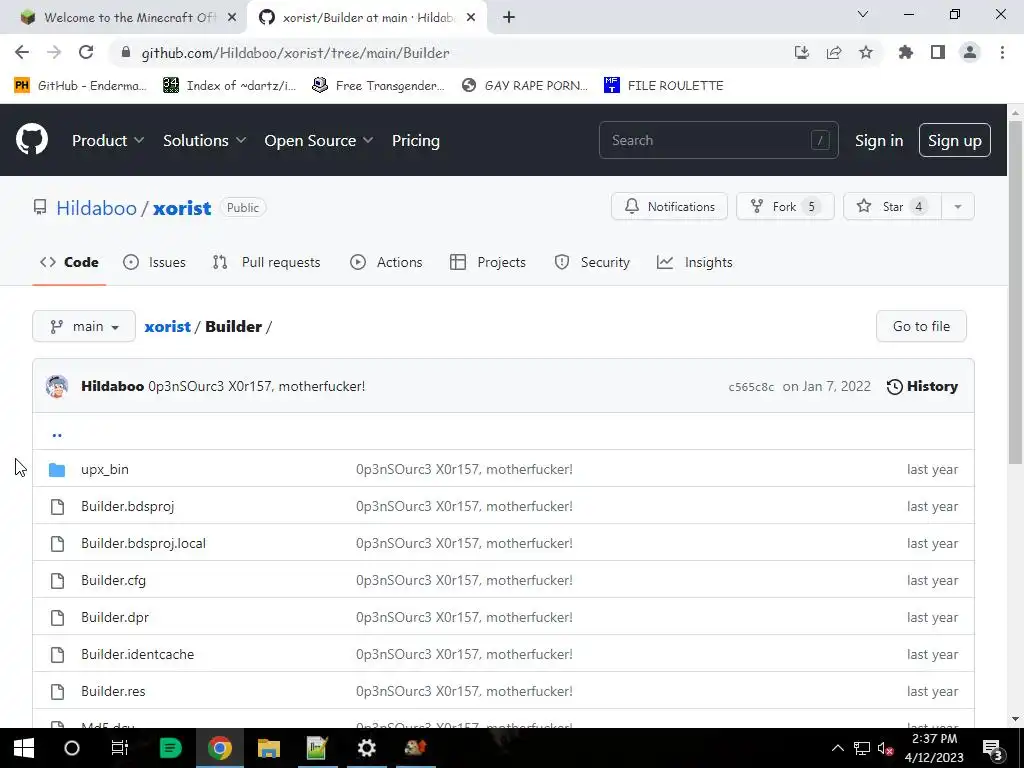
Task: Open Cortana search circle on taskbar
Action: point(72,748)
